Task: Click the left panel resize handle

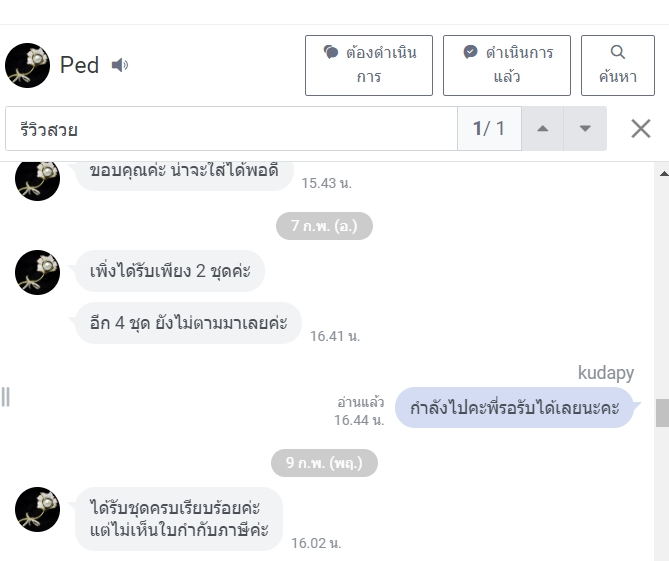Action: 6,397
